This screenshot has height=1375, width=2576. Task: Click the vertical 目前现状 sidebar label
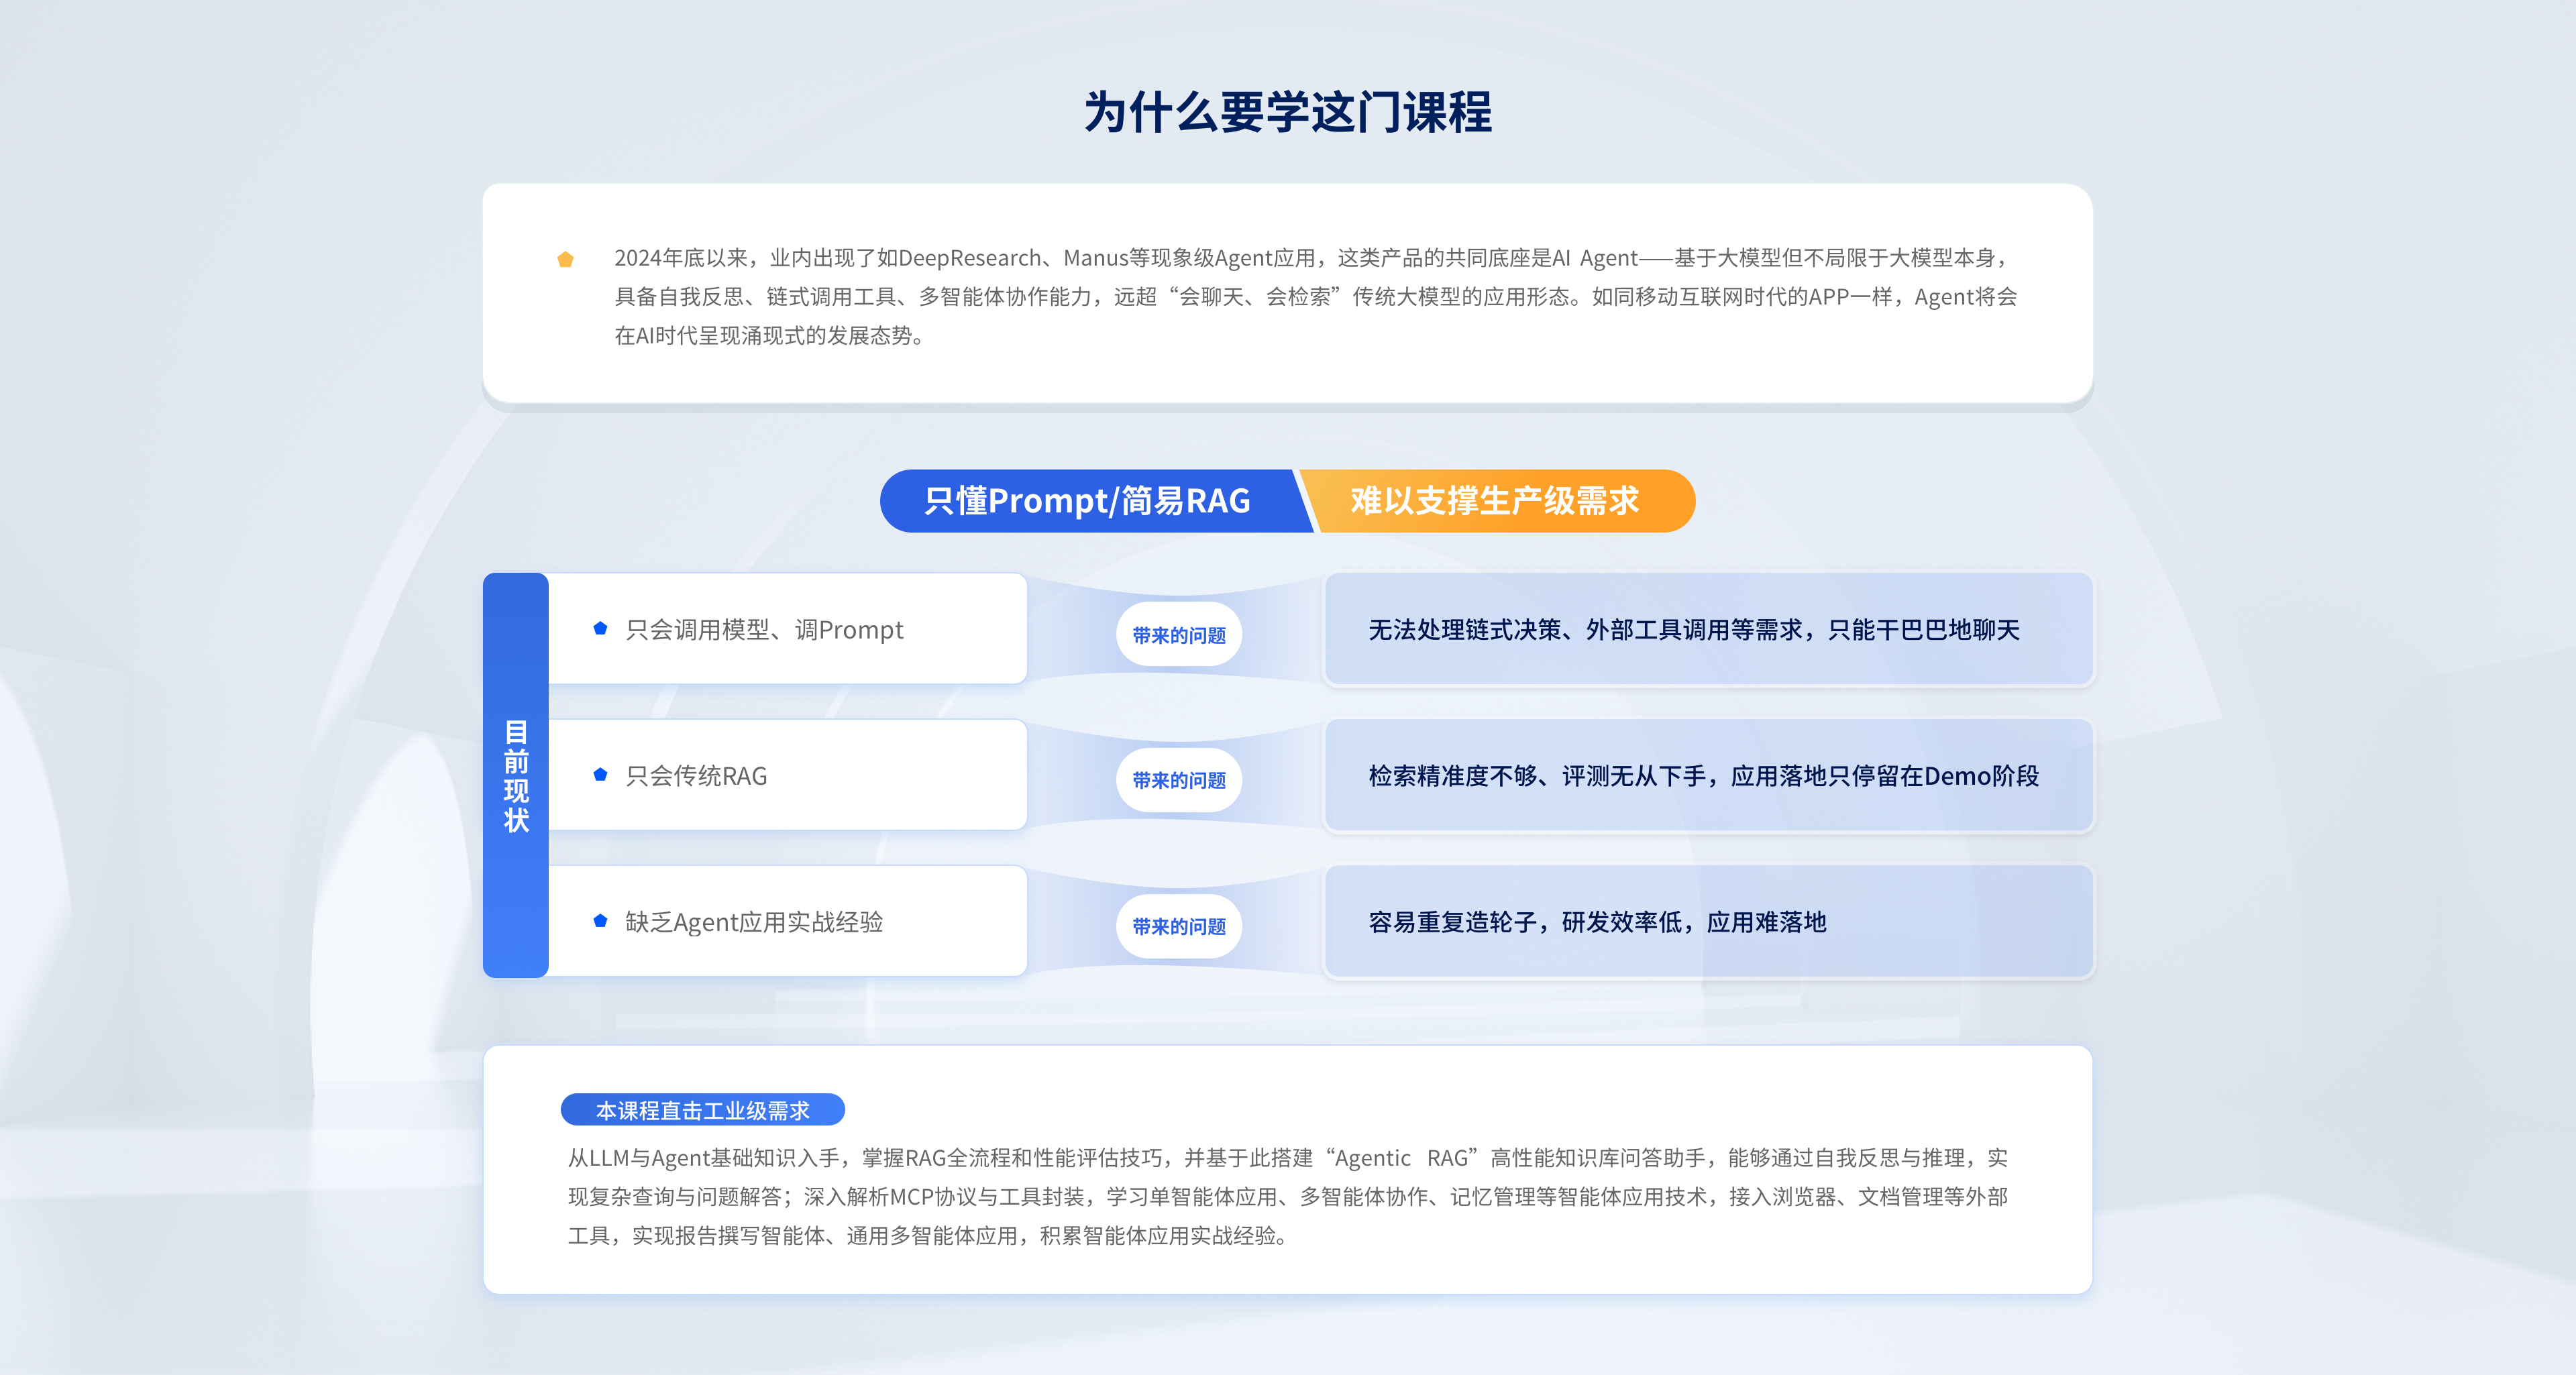516,775
